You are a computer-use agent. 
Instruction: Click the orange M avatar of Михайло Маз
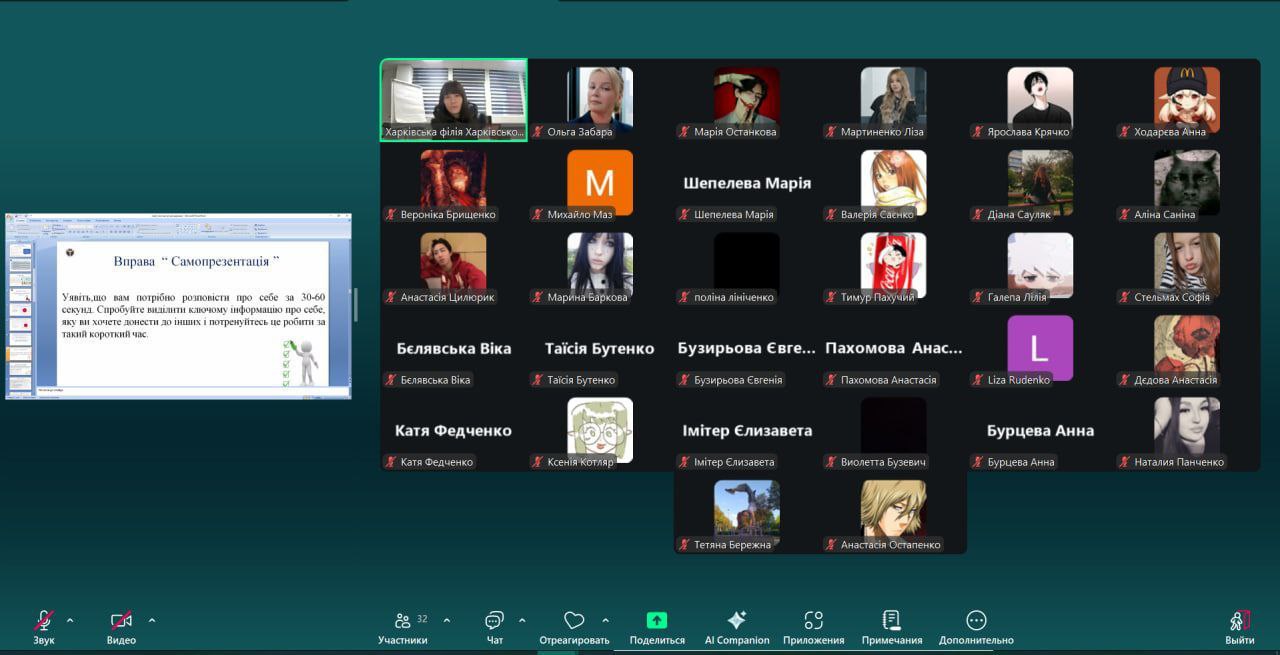click(x=600, y=182)
